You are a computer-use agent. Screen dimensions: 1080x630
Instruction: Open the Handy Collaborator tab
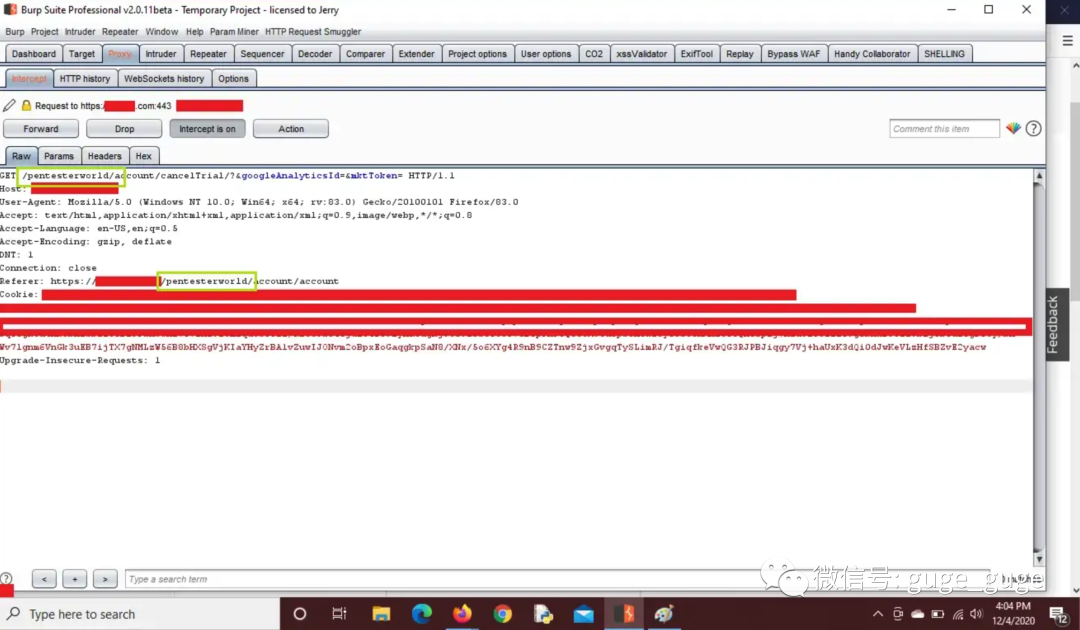tap(872, 54)
